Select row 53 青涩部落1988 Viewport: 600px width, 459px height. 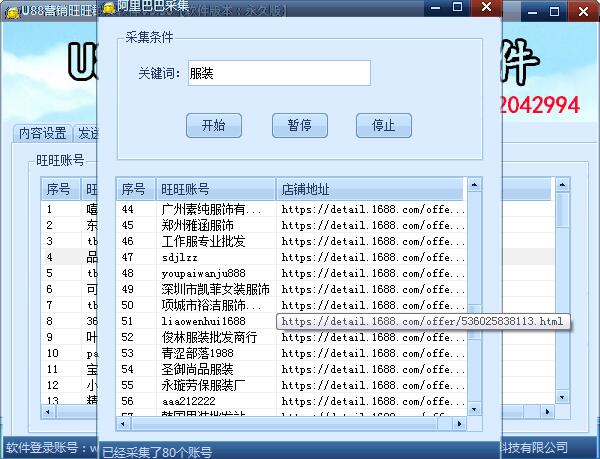click(x=291, y=353)
